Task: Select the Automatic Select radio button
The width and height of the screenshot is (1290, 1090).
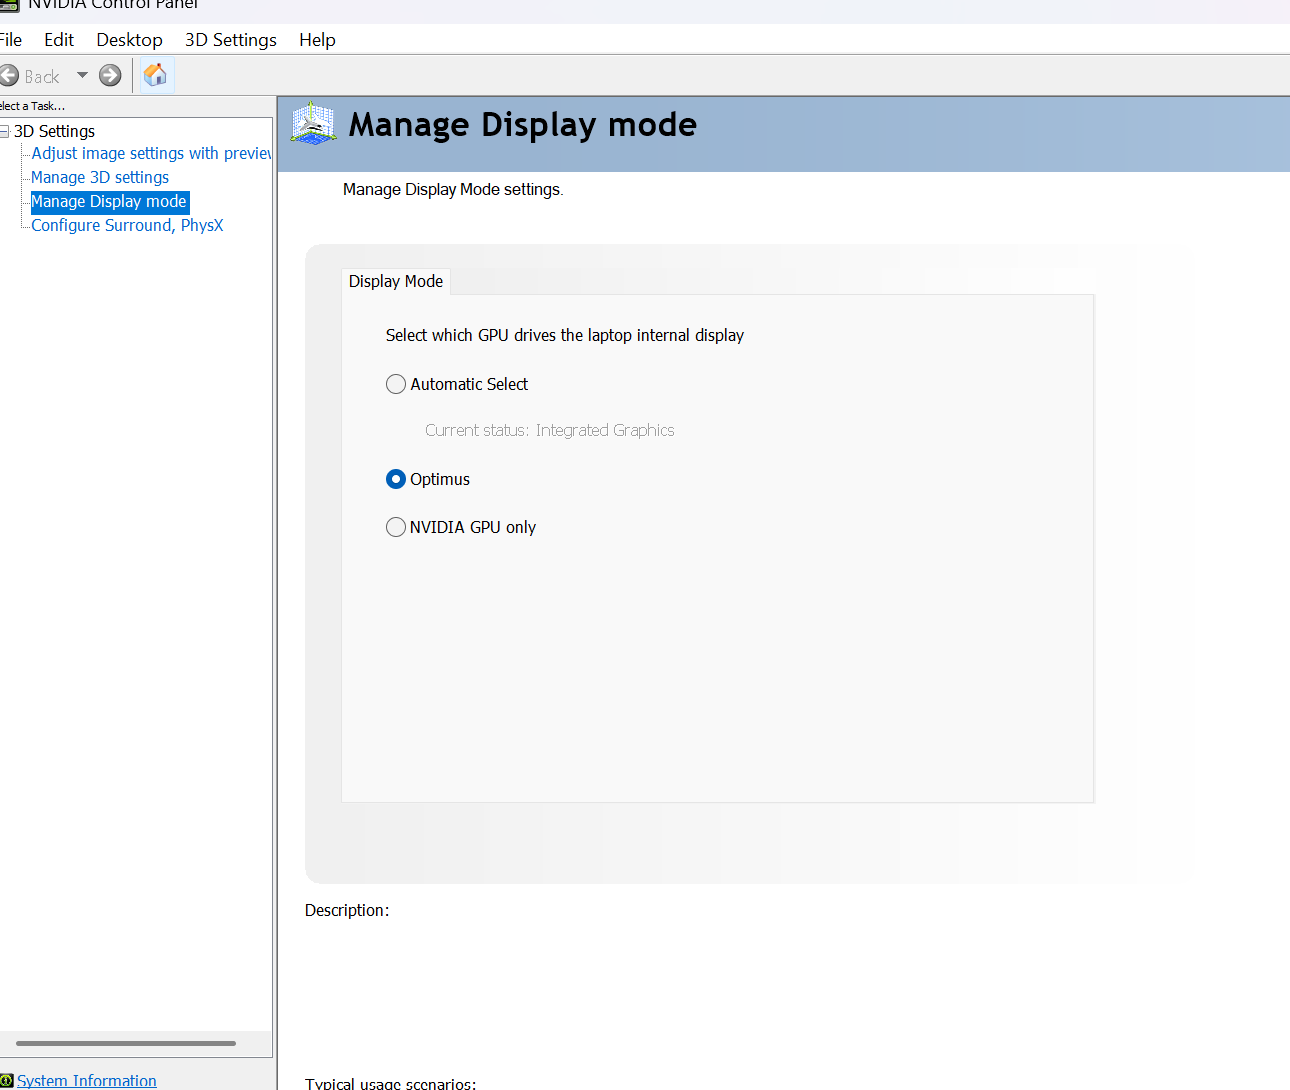Action: 396,384
